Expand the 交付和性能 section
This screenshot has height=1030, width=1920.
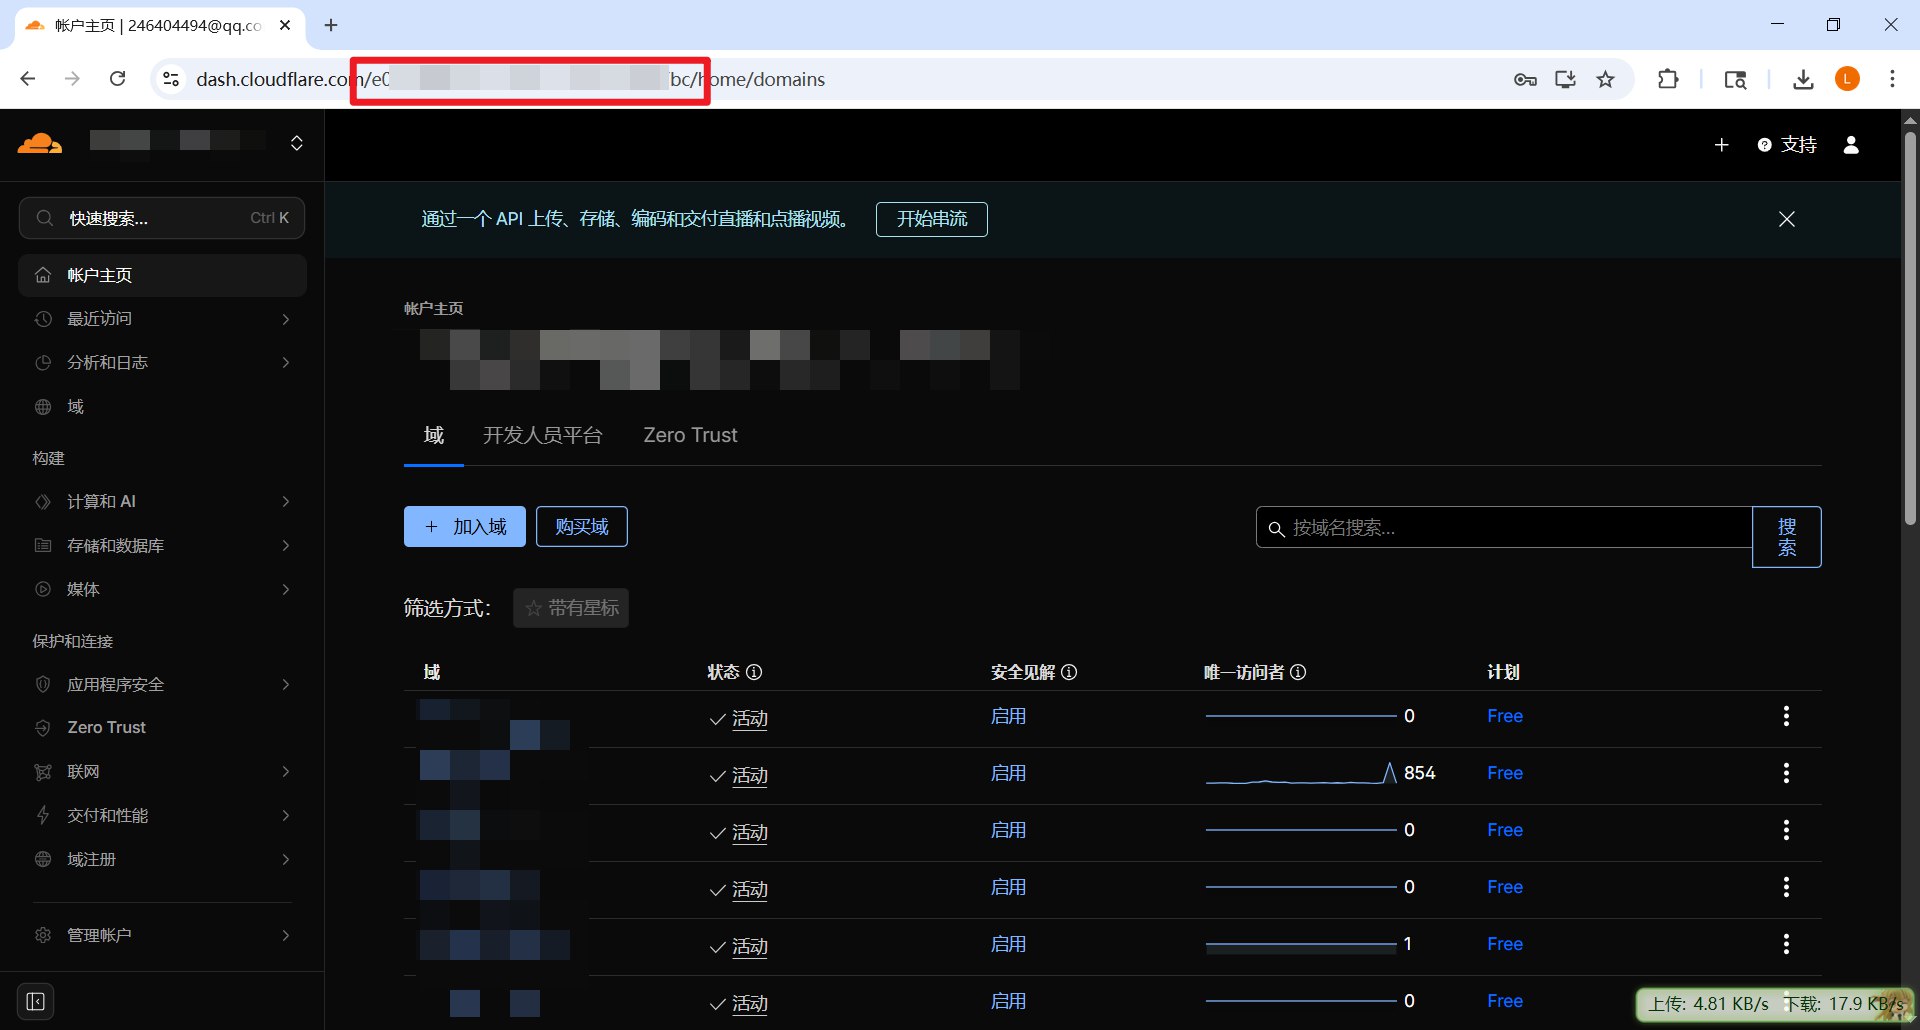tap(162, 816)
